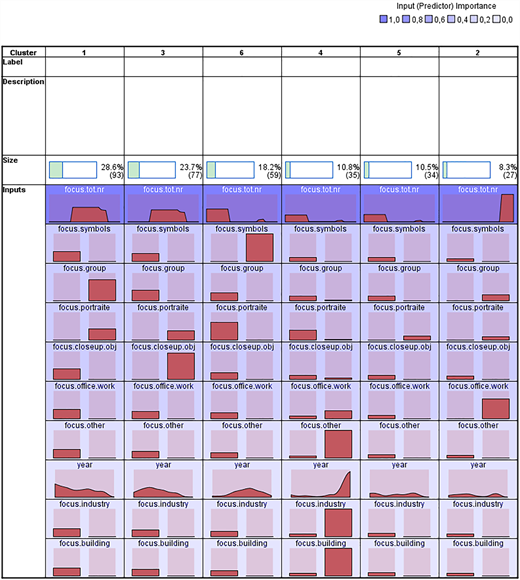520x580 pixels.
Task: Open year distribution chart in cluster 4
Action: tap(321, 480)
